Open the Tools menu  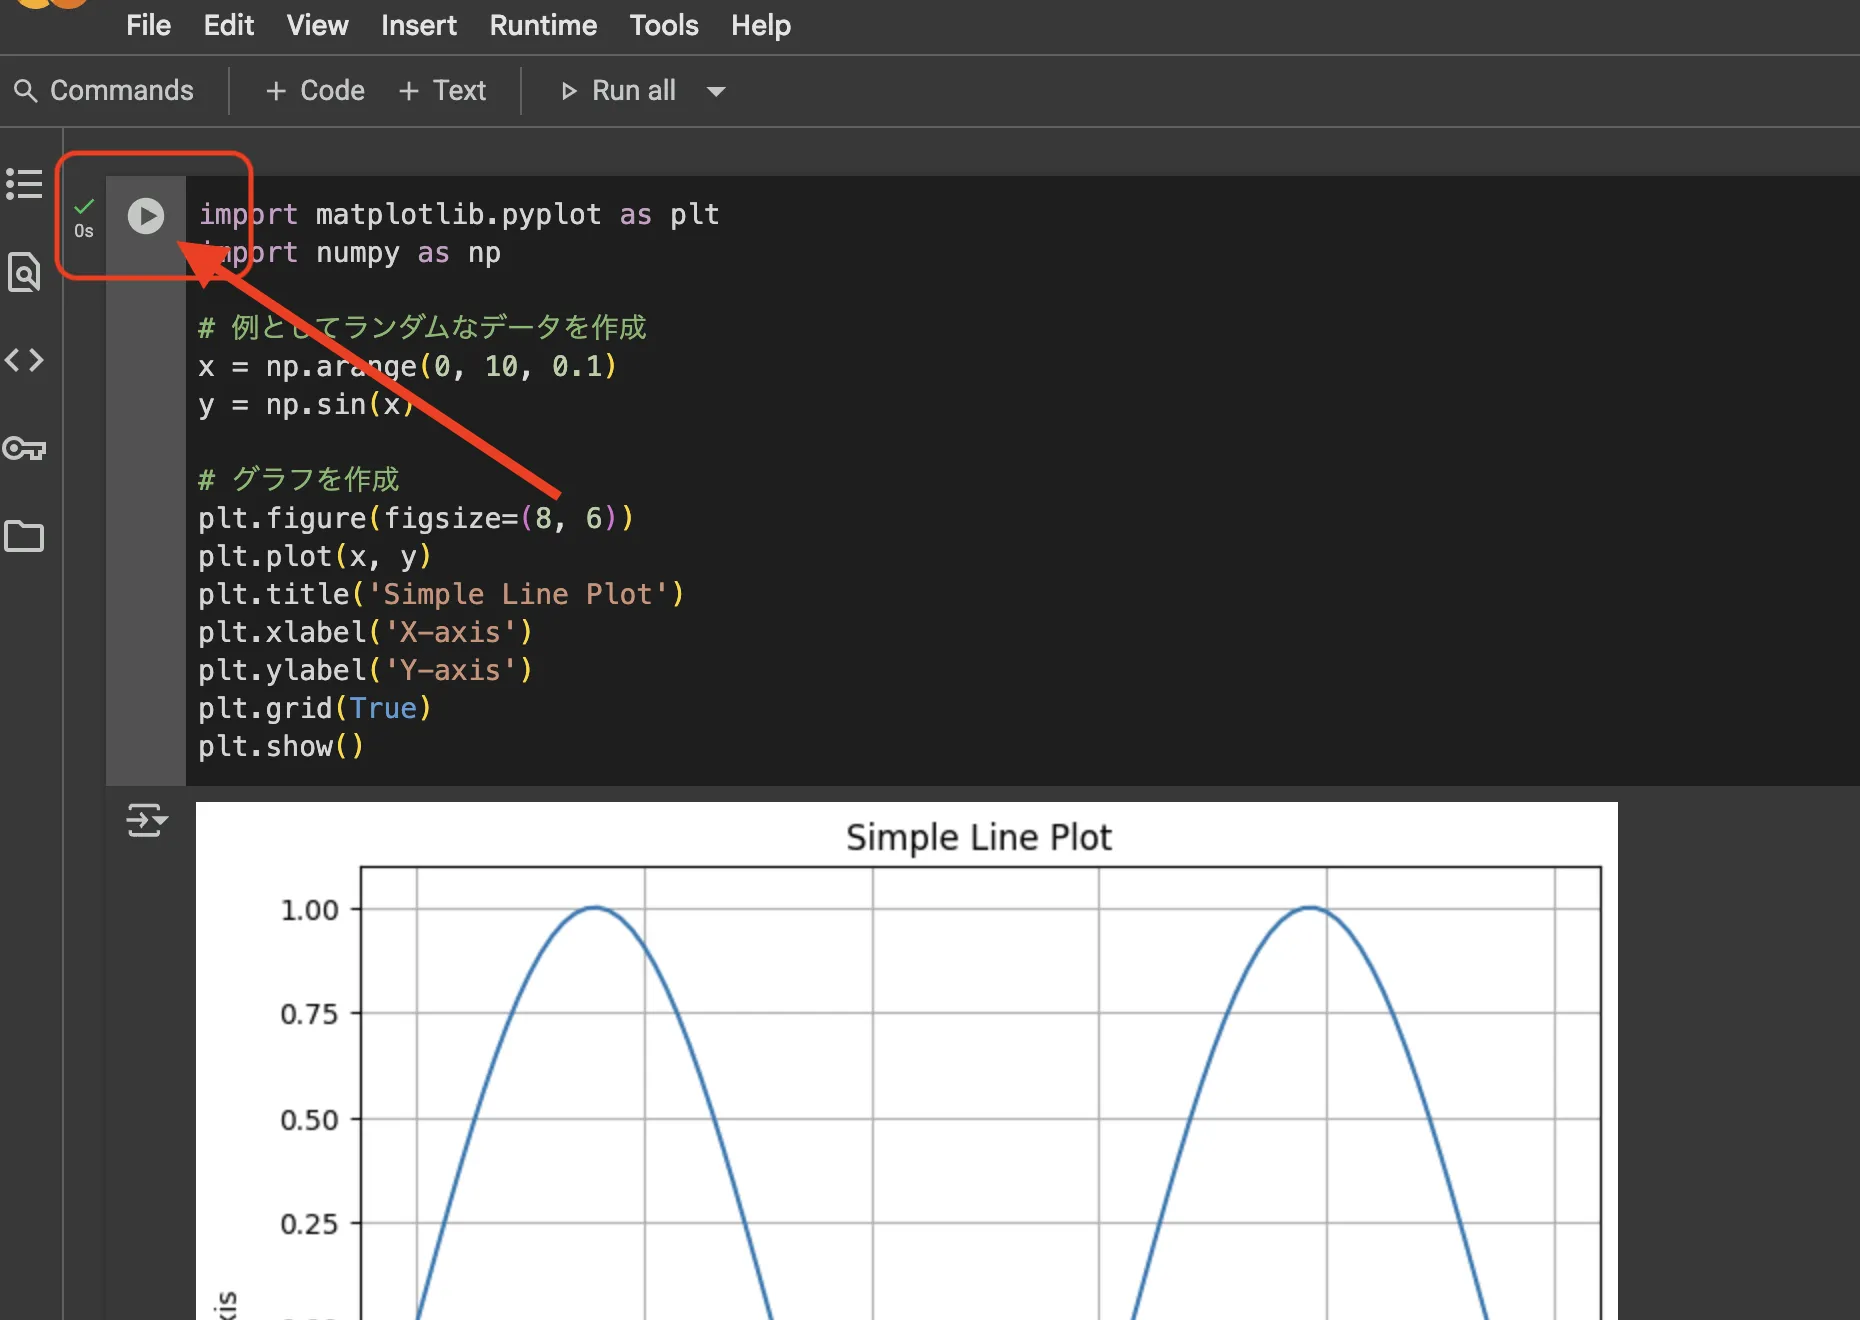663,26
